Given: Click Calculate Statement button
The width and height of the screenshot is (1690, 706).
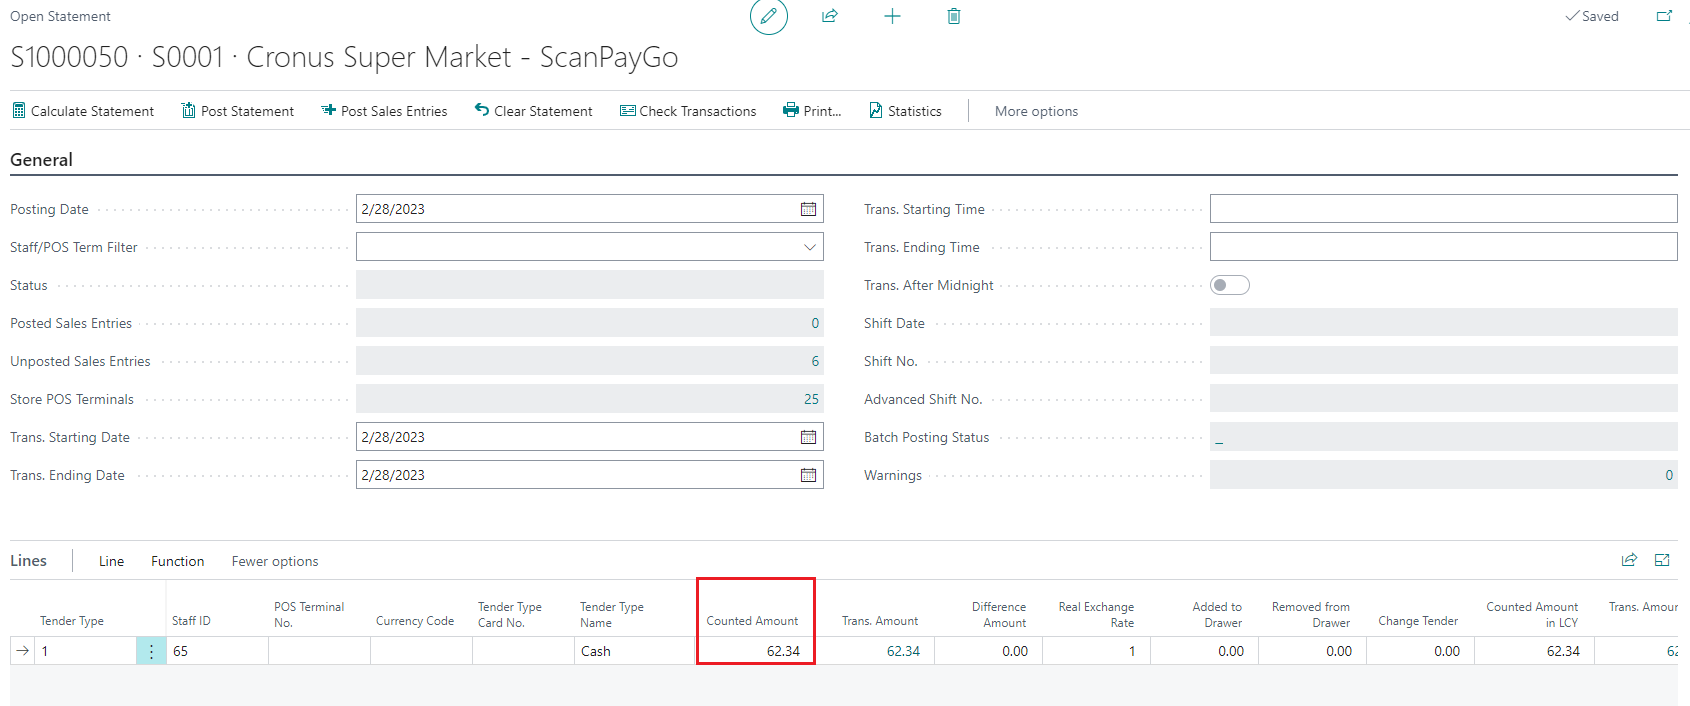Looking at the screenshot, I should (x=83, y=111).
